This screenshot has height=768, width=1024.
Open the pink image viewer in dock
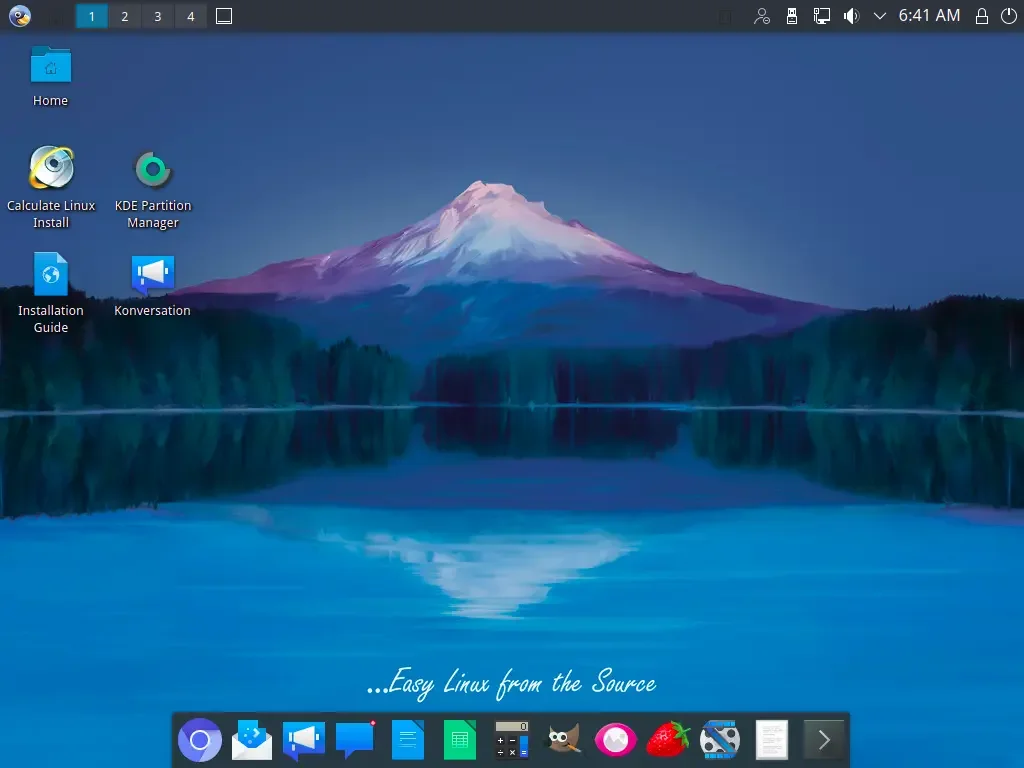tap(615, 740)
